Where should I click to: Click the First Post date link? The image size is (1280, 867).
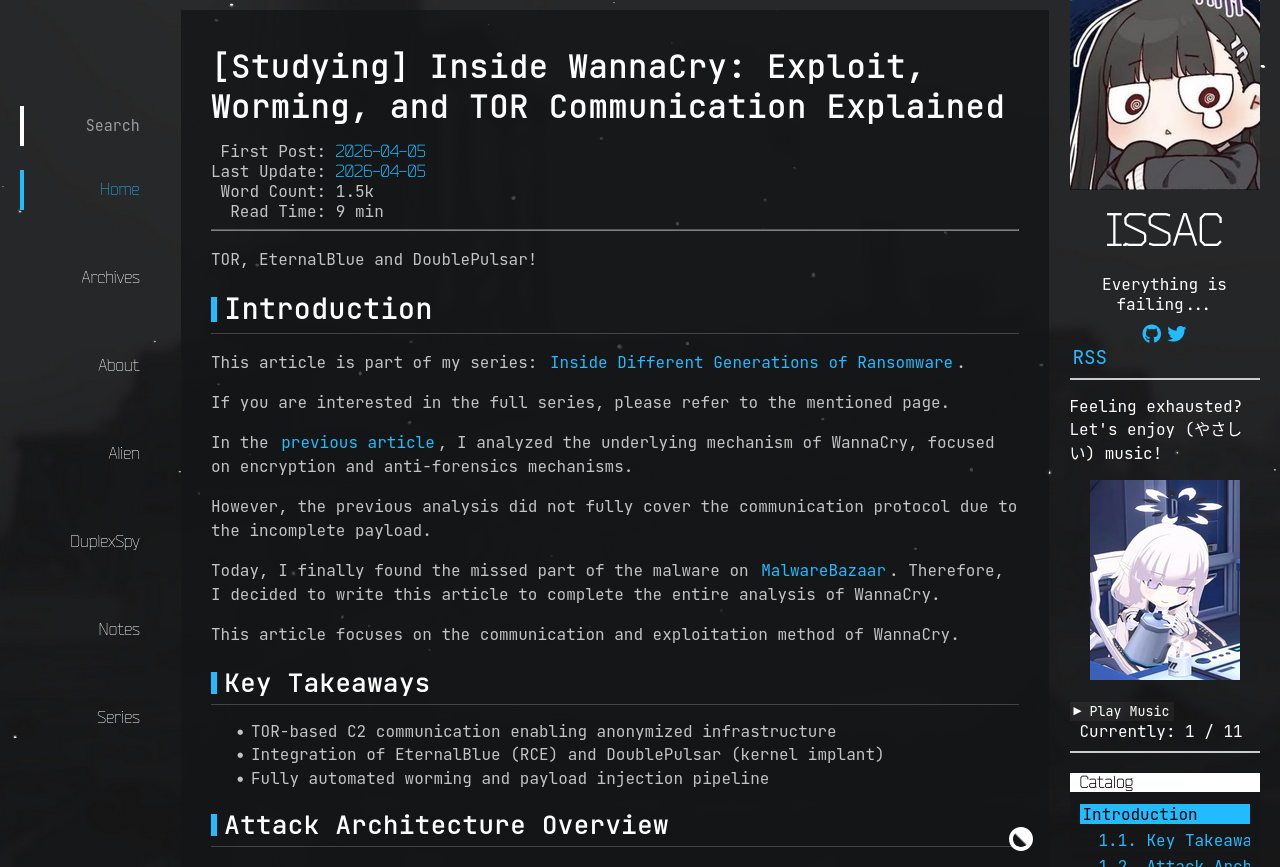380,152
